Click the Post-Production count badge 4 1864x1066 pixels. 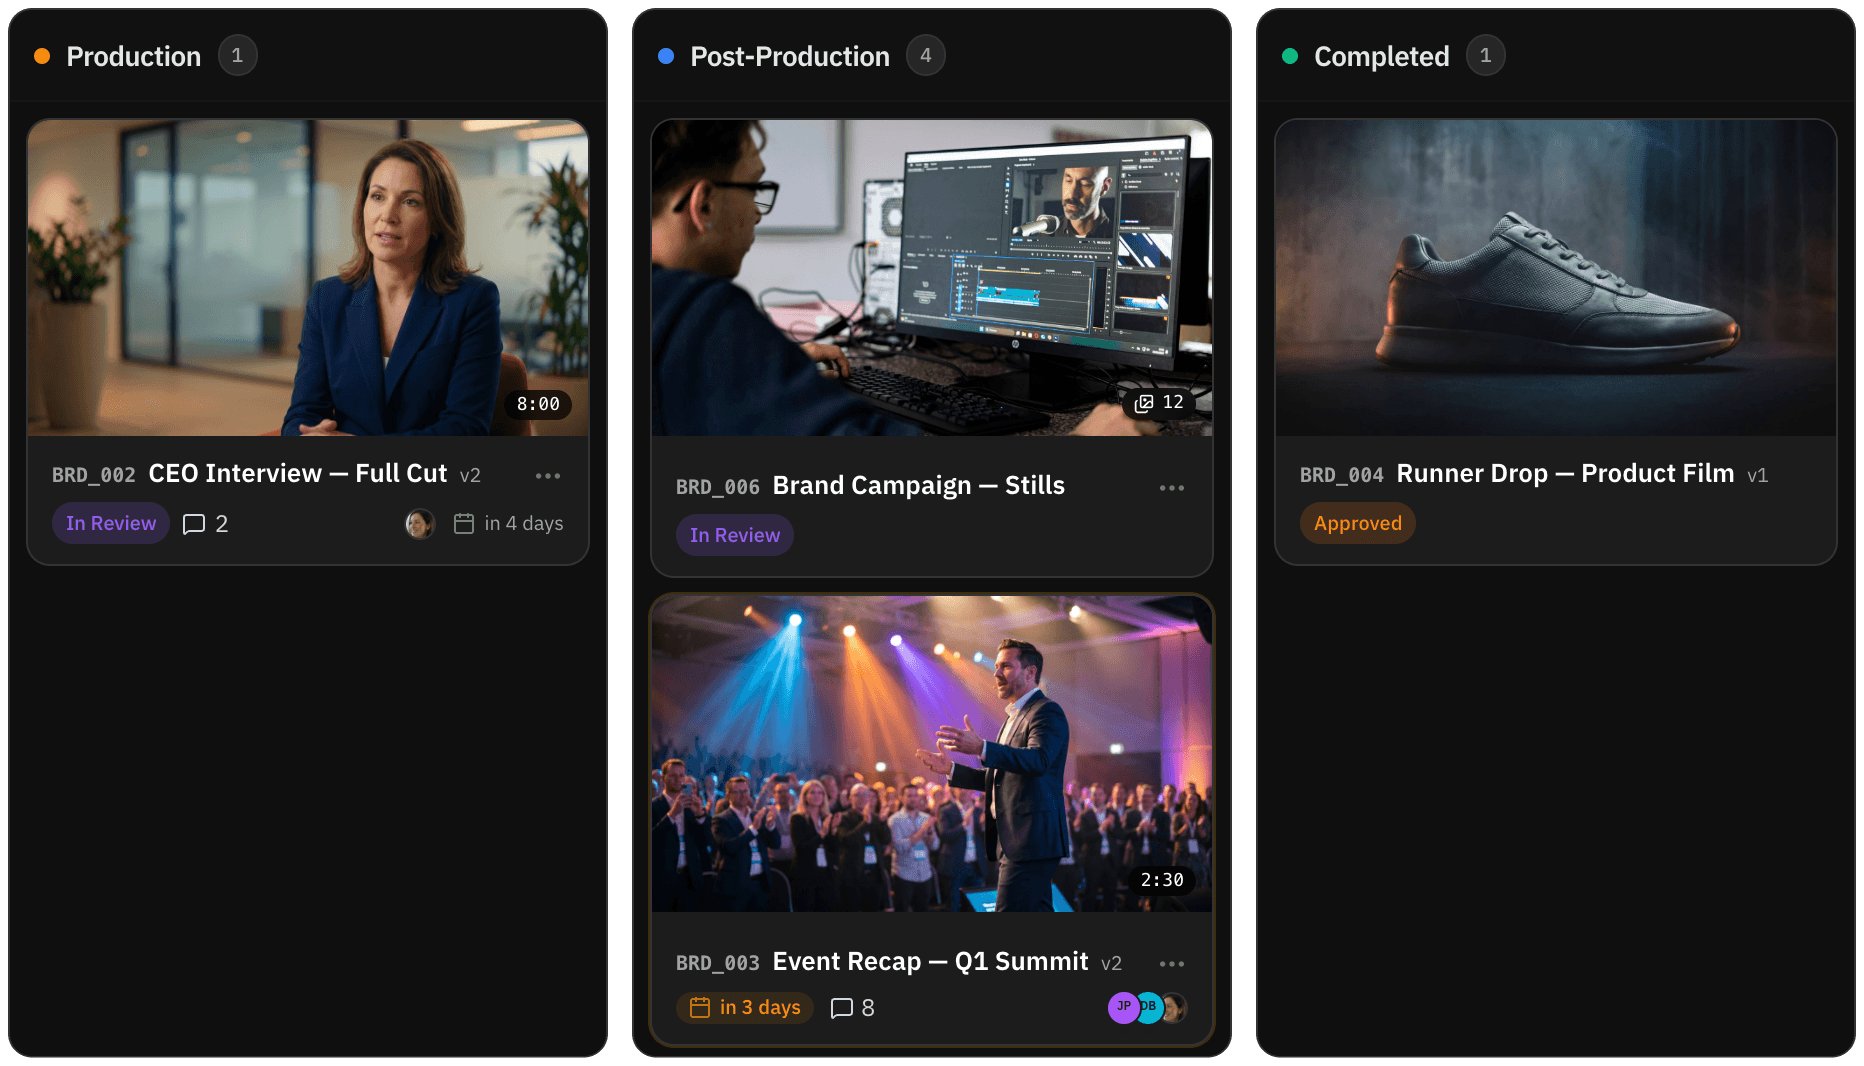(926, 55)
